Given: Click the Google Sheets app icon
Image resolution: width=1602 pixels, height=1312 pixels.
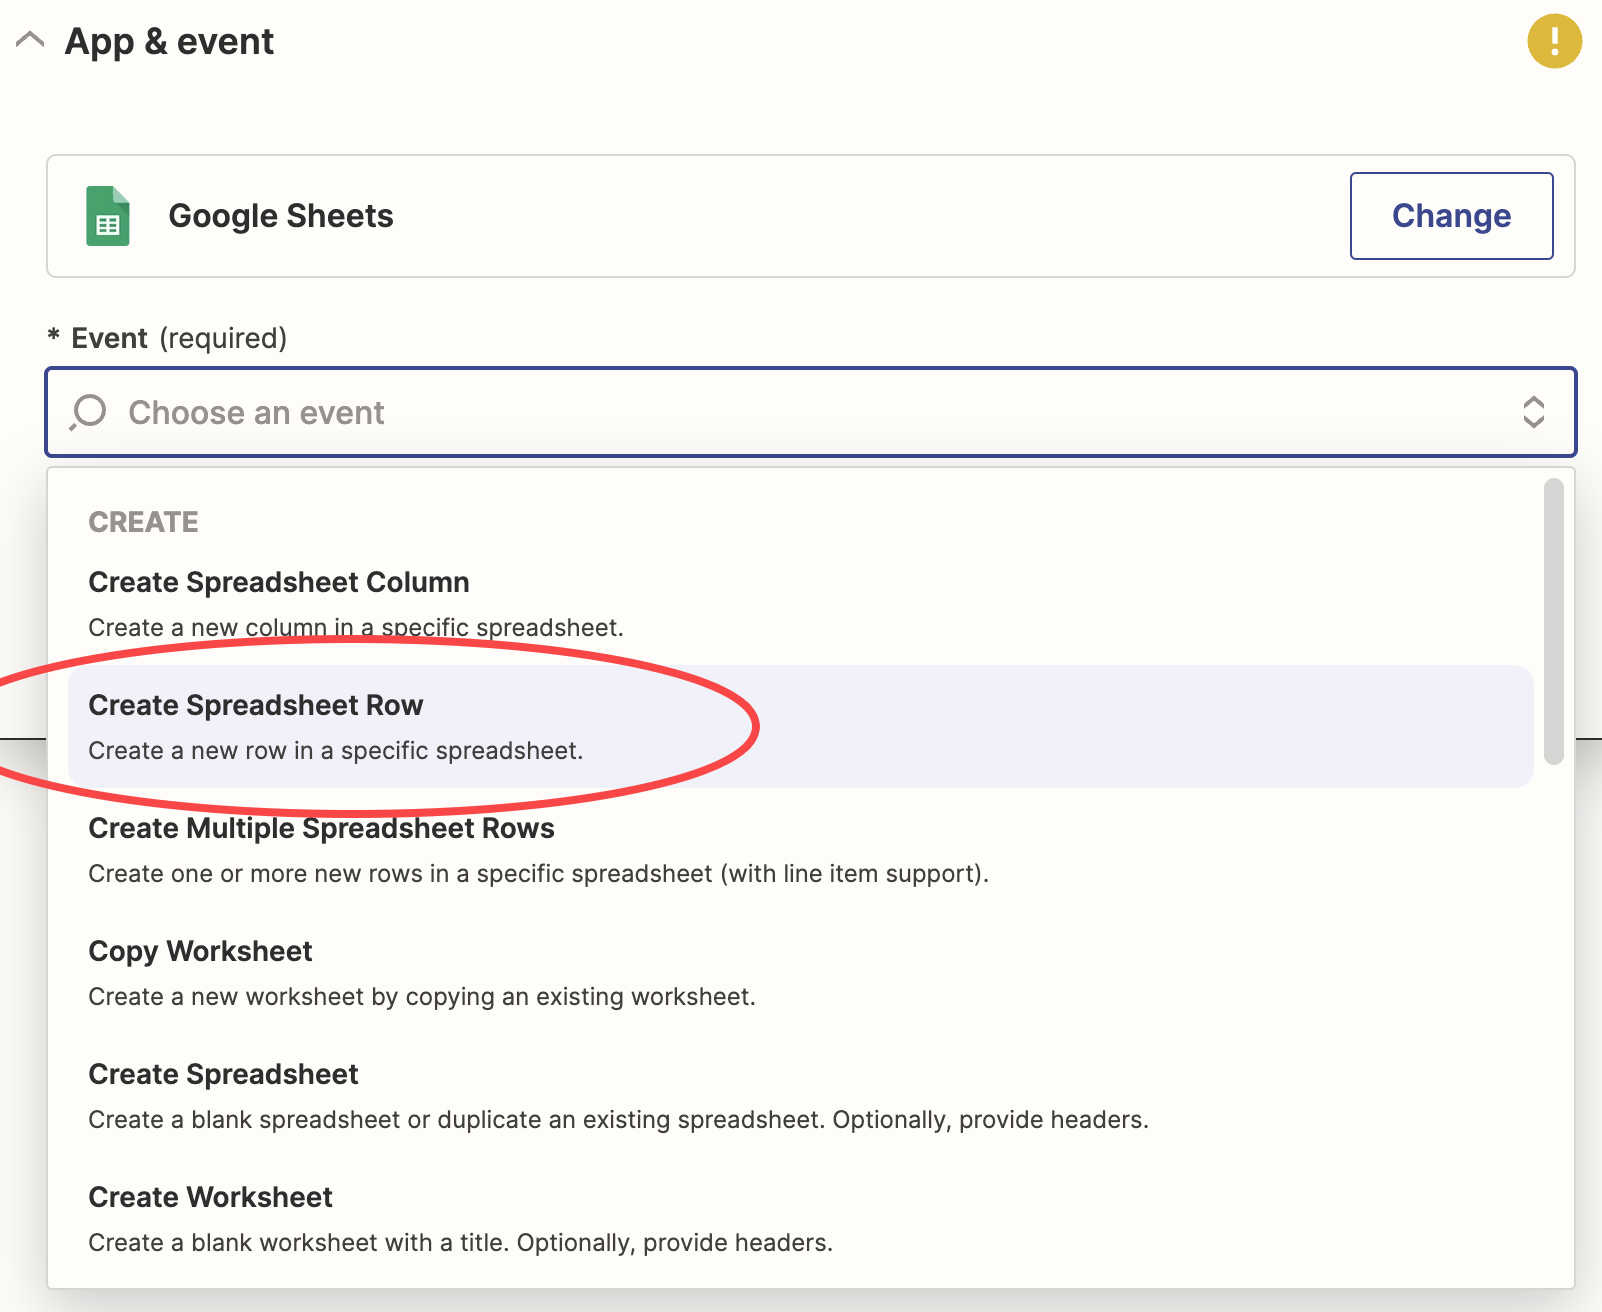Looking at the screenshot, I should [x=108, y=216].
